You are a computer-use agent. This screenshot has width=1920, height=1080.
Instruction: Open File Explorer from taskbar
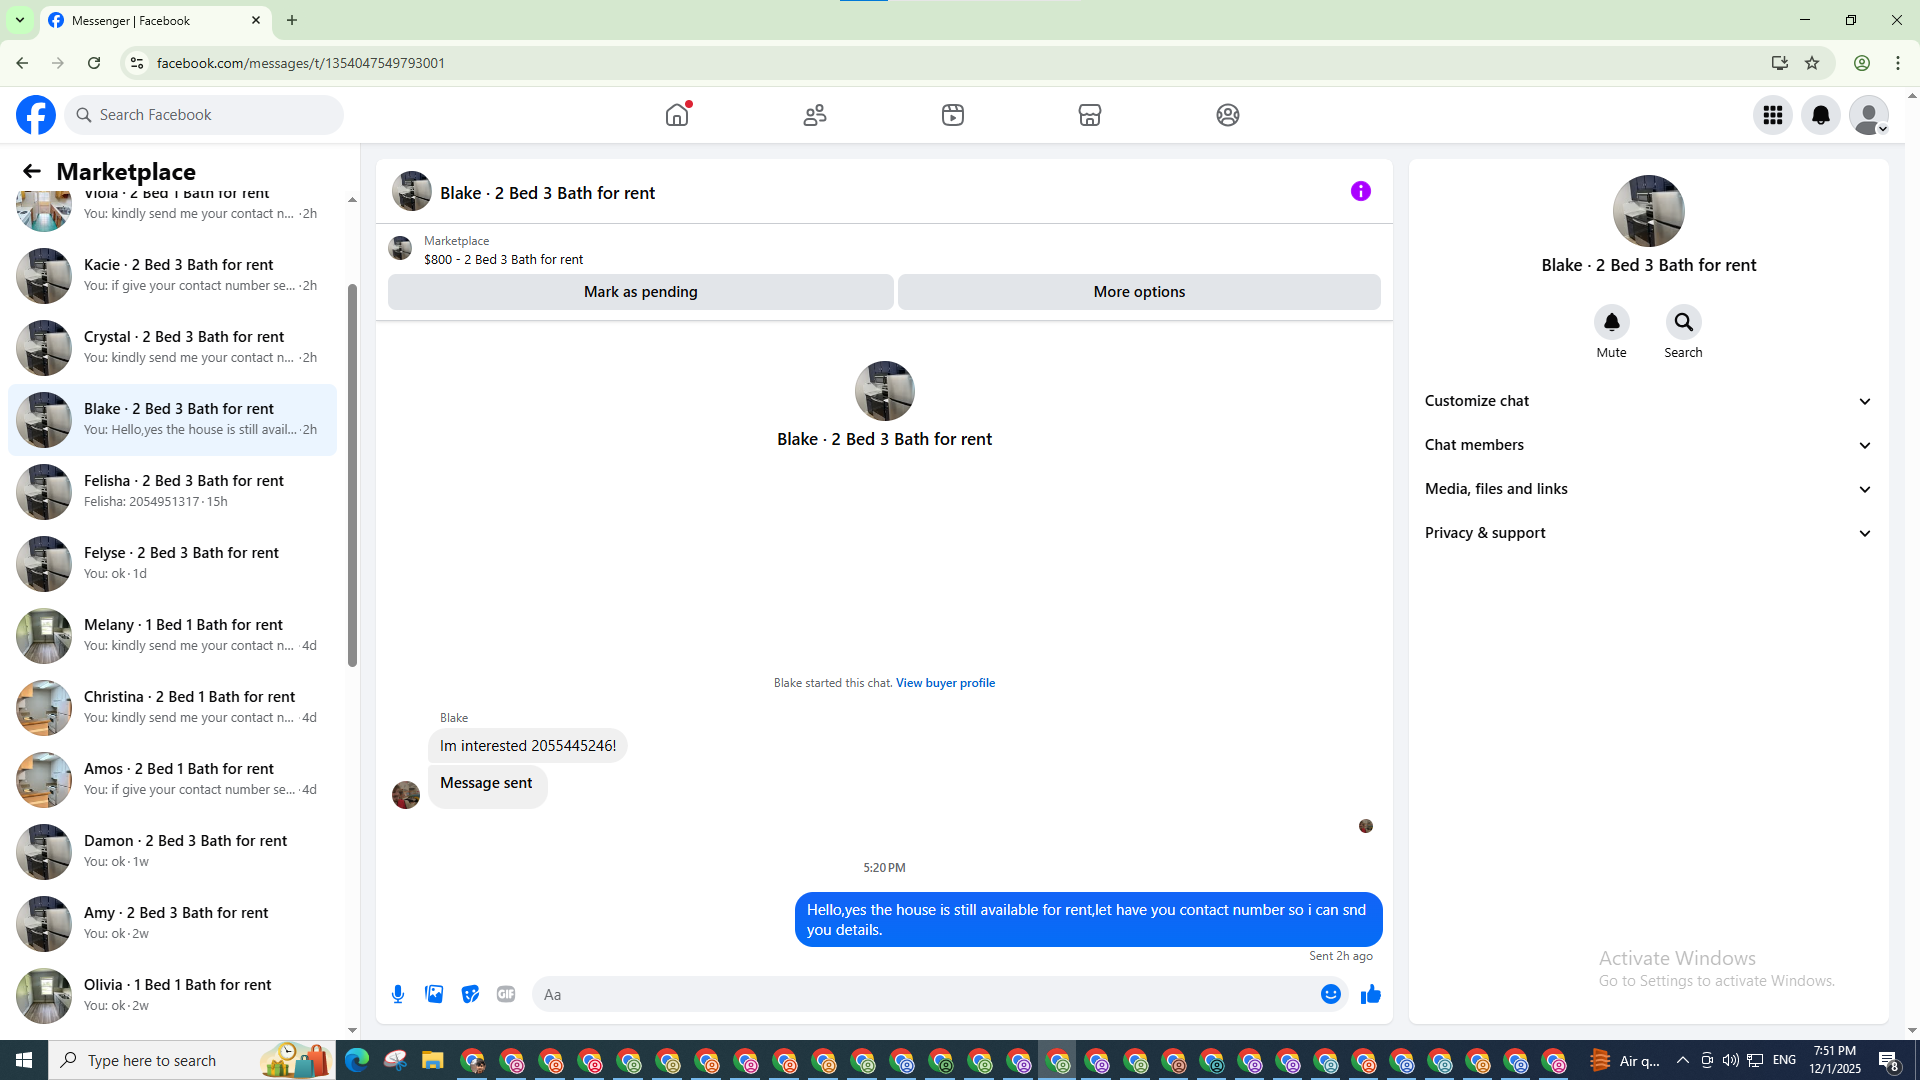pos(433,1060)
